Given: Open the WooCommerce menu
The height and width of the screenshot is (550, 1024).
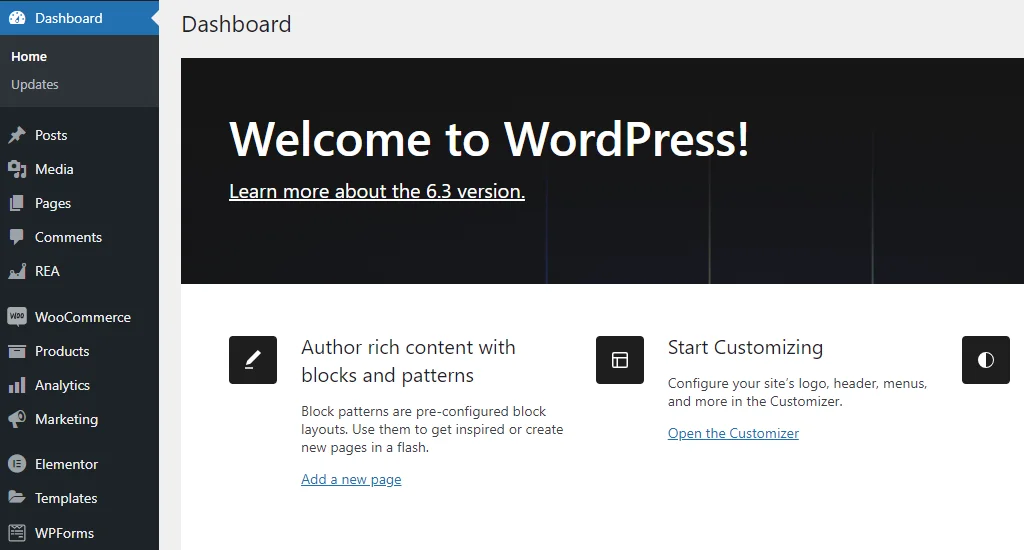Looking at the screenshot, I should (x=79, y=317).
